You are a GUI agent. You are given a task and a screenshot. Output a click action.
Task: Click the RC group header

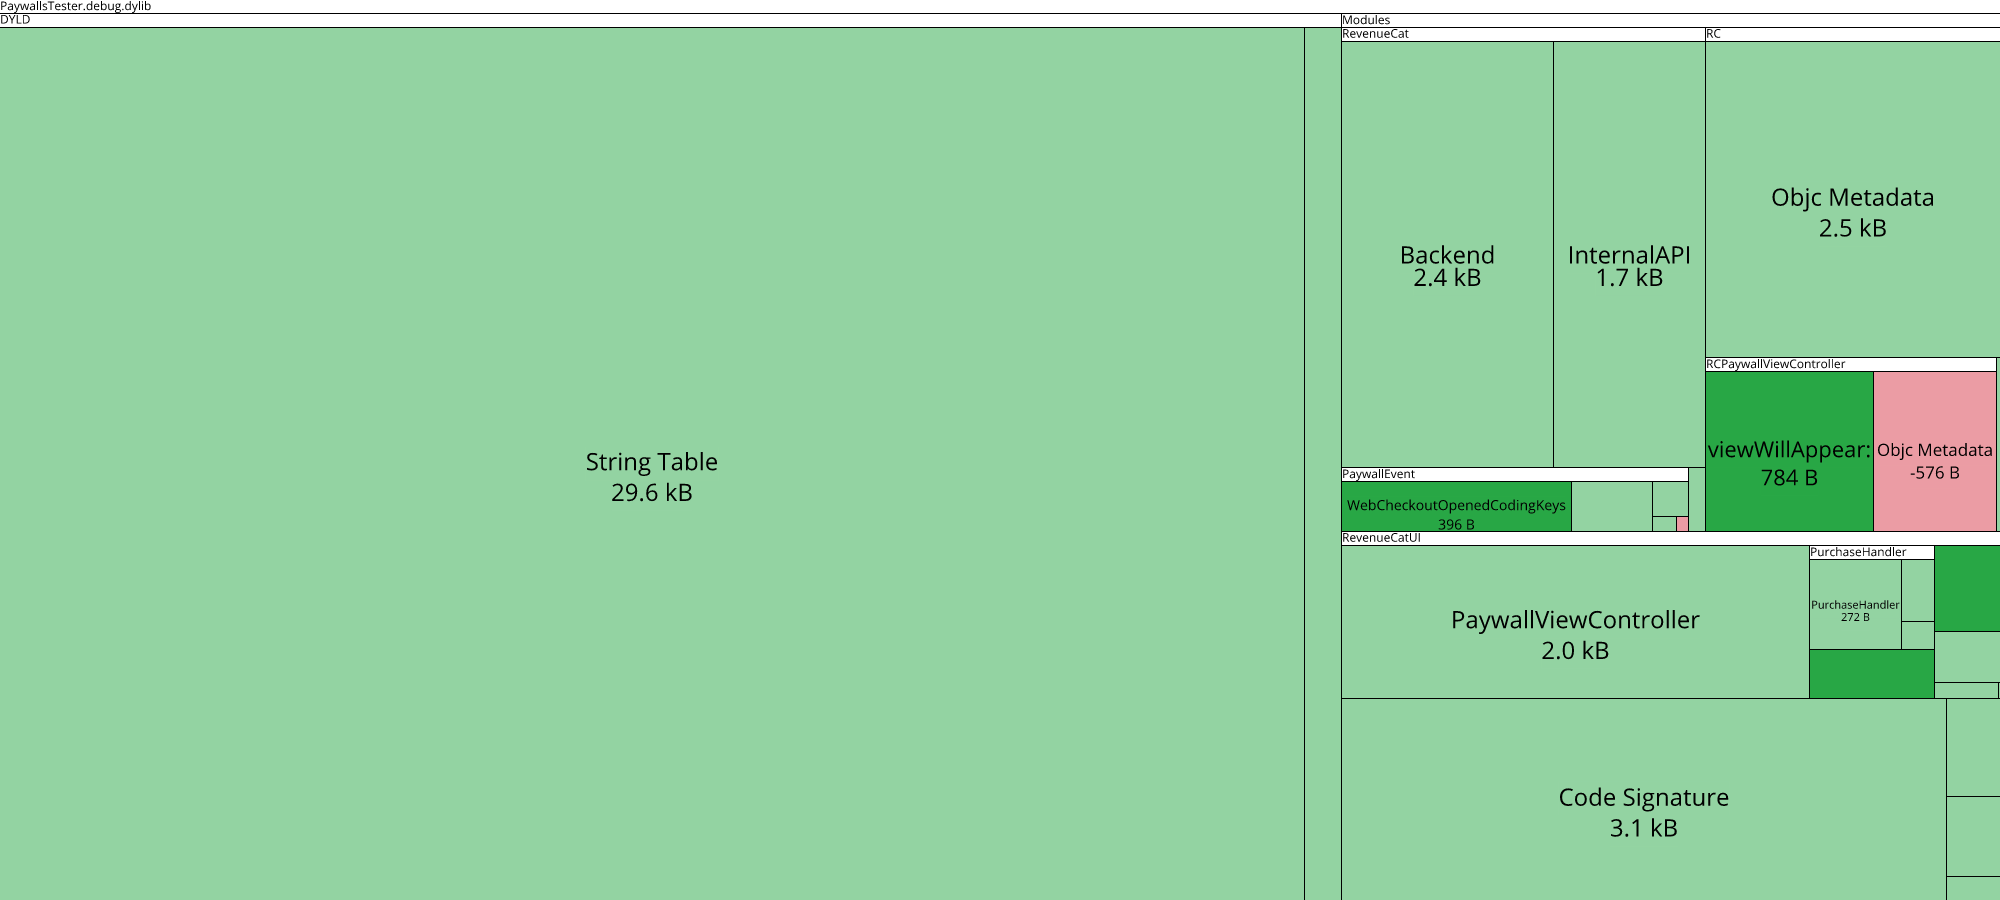(1853, 34)
